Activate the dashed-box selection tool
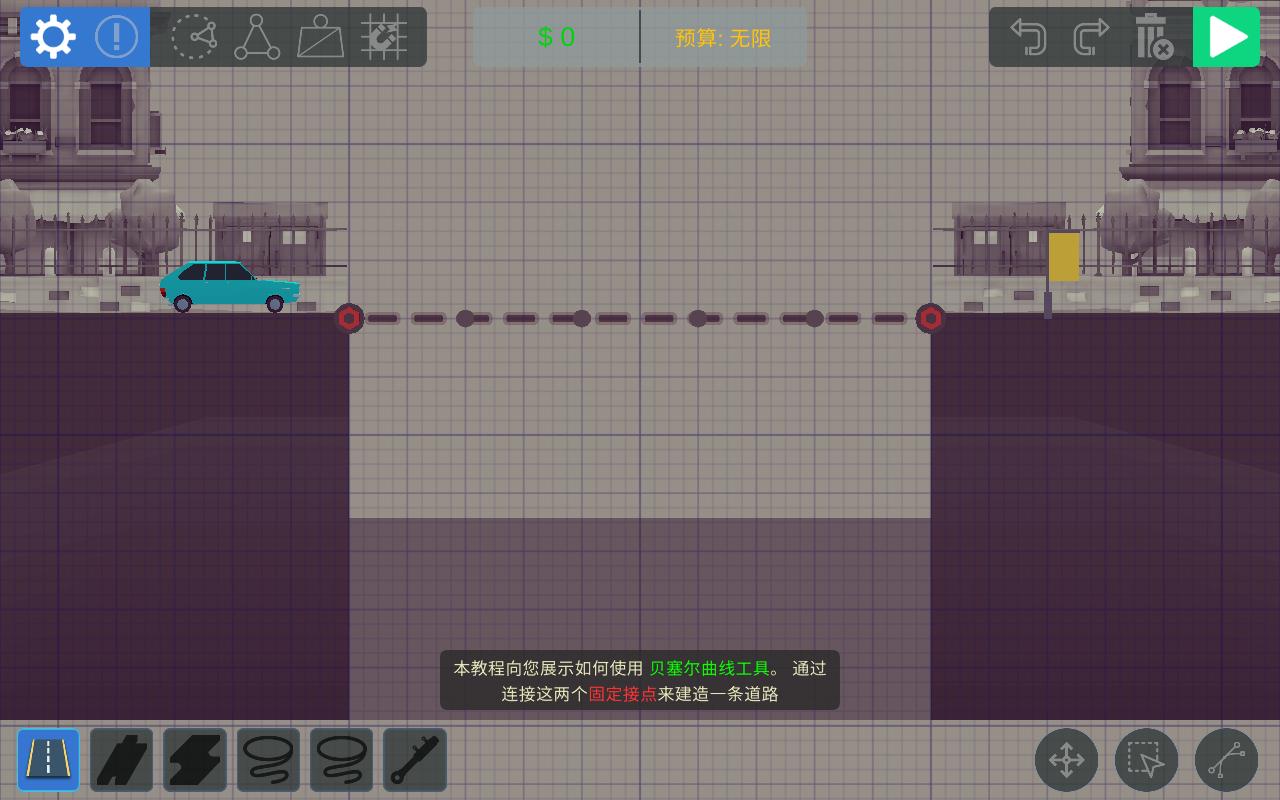The width and height of the screenshot is (1280, 800). click(x=1146, y=760)
